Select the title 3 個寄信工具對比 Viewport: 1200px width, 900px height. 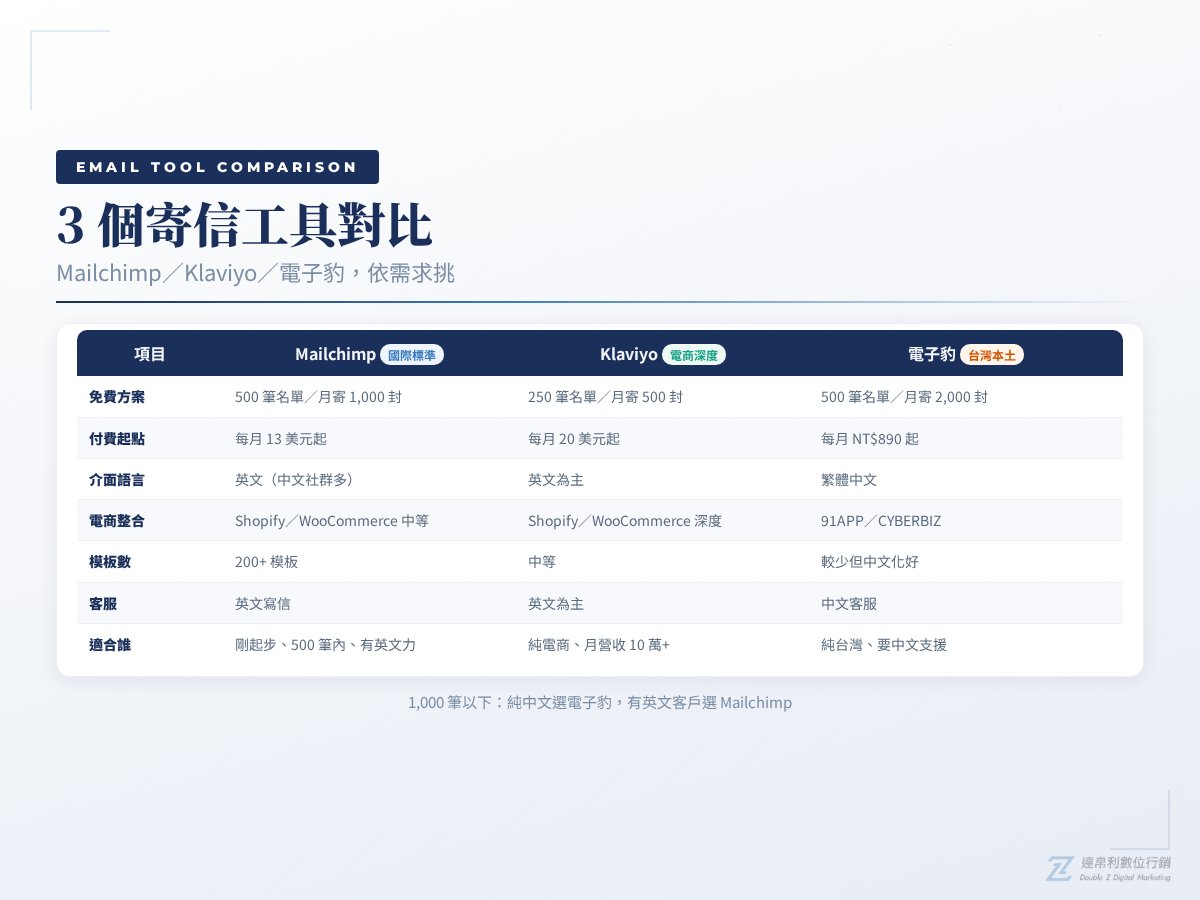pos(244,226)
